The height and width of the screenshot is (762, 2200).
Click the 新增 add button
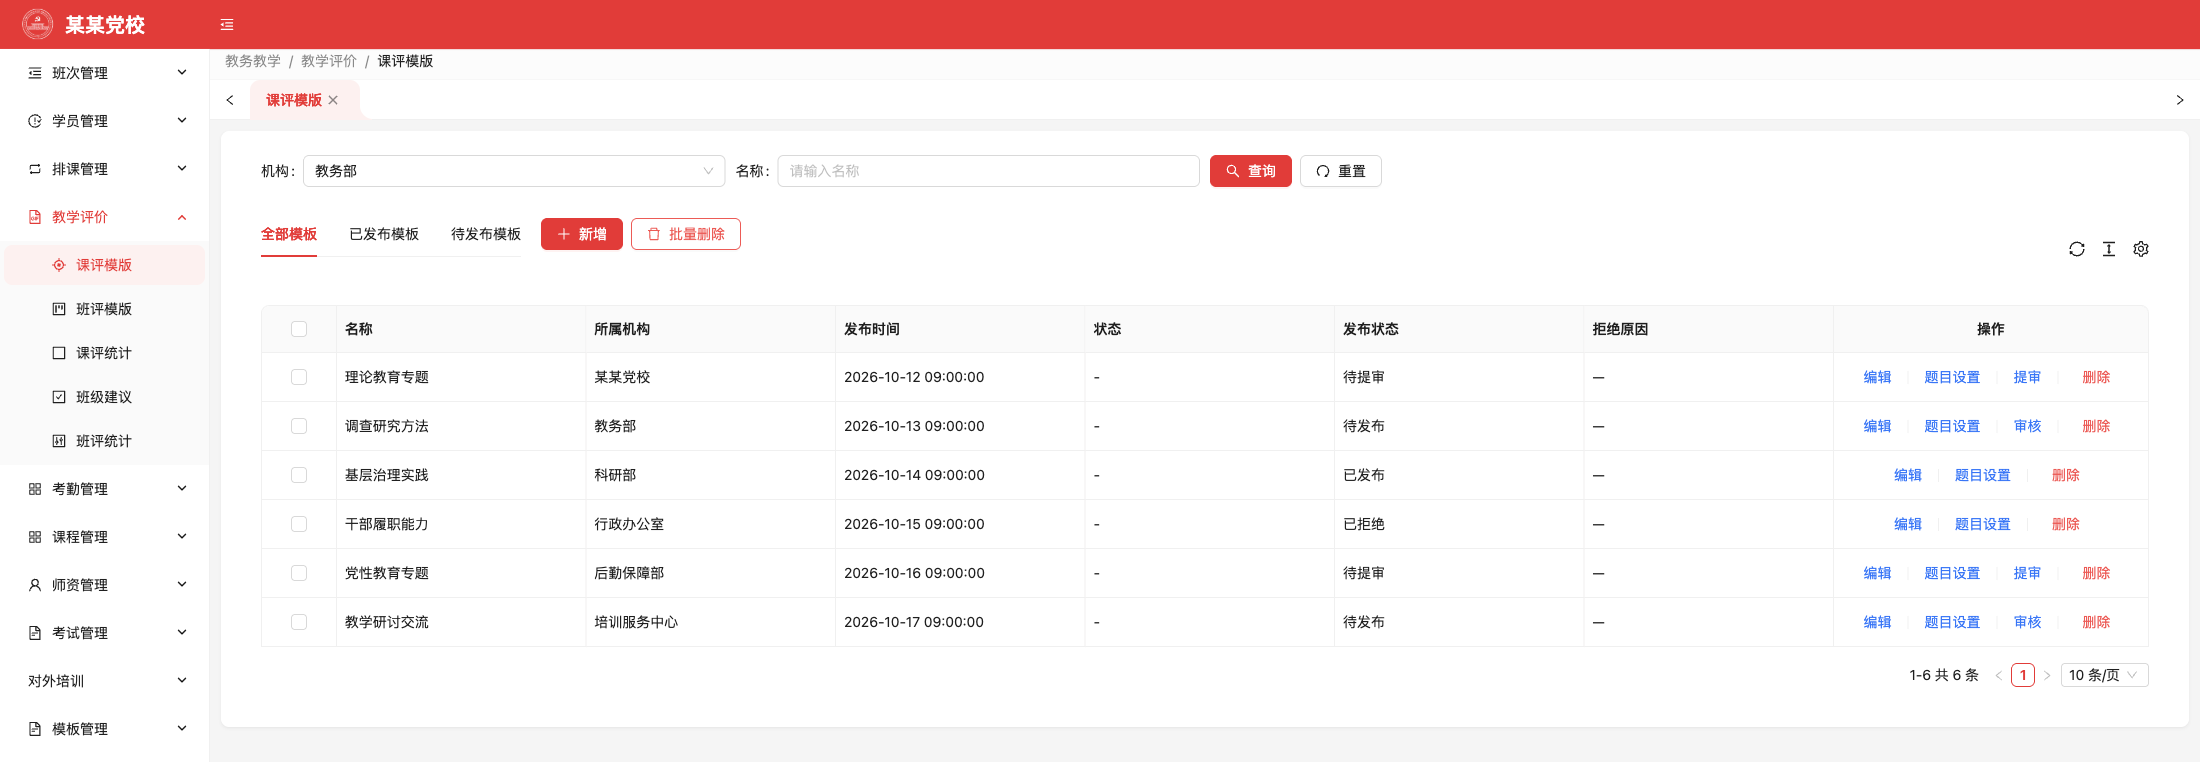582,234
